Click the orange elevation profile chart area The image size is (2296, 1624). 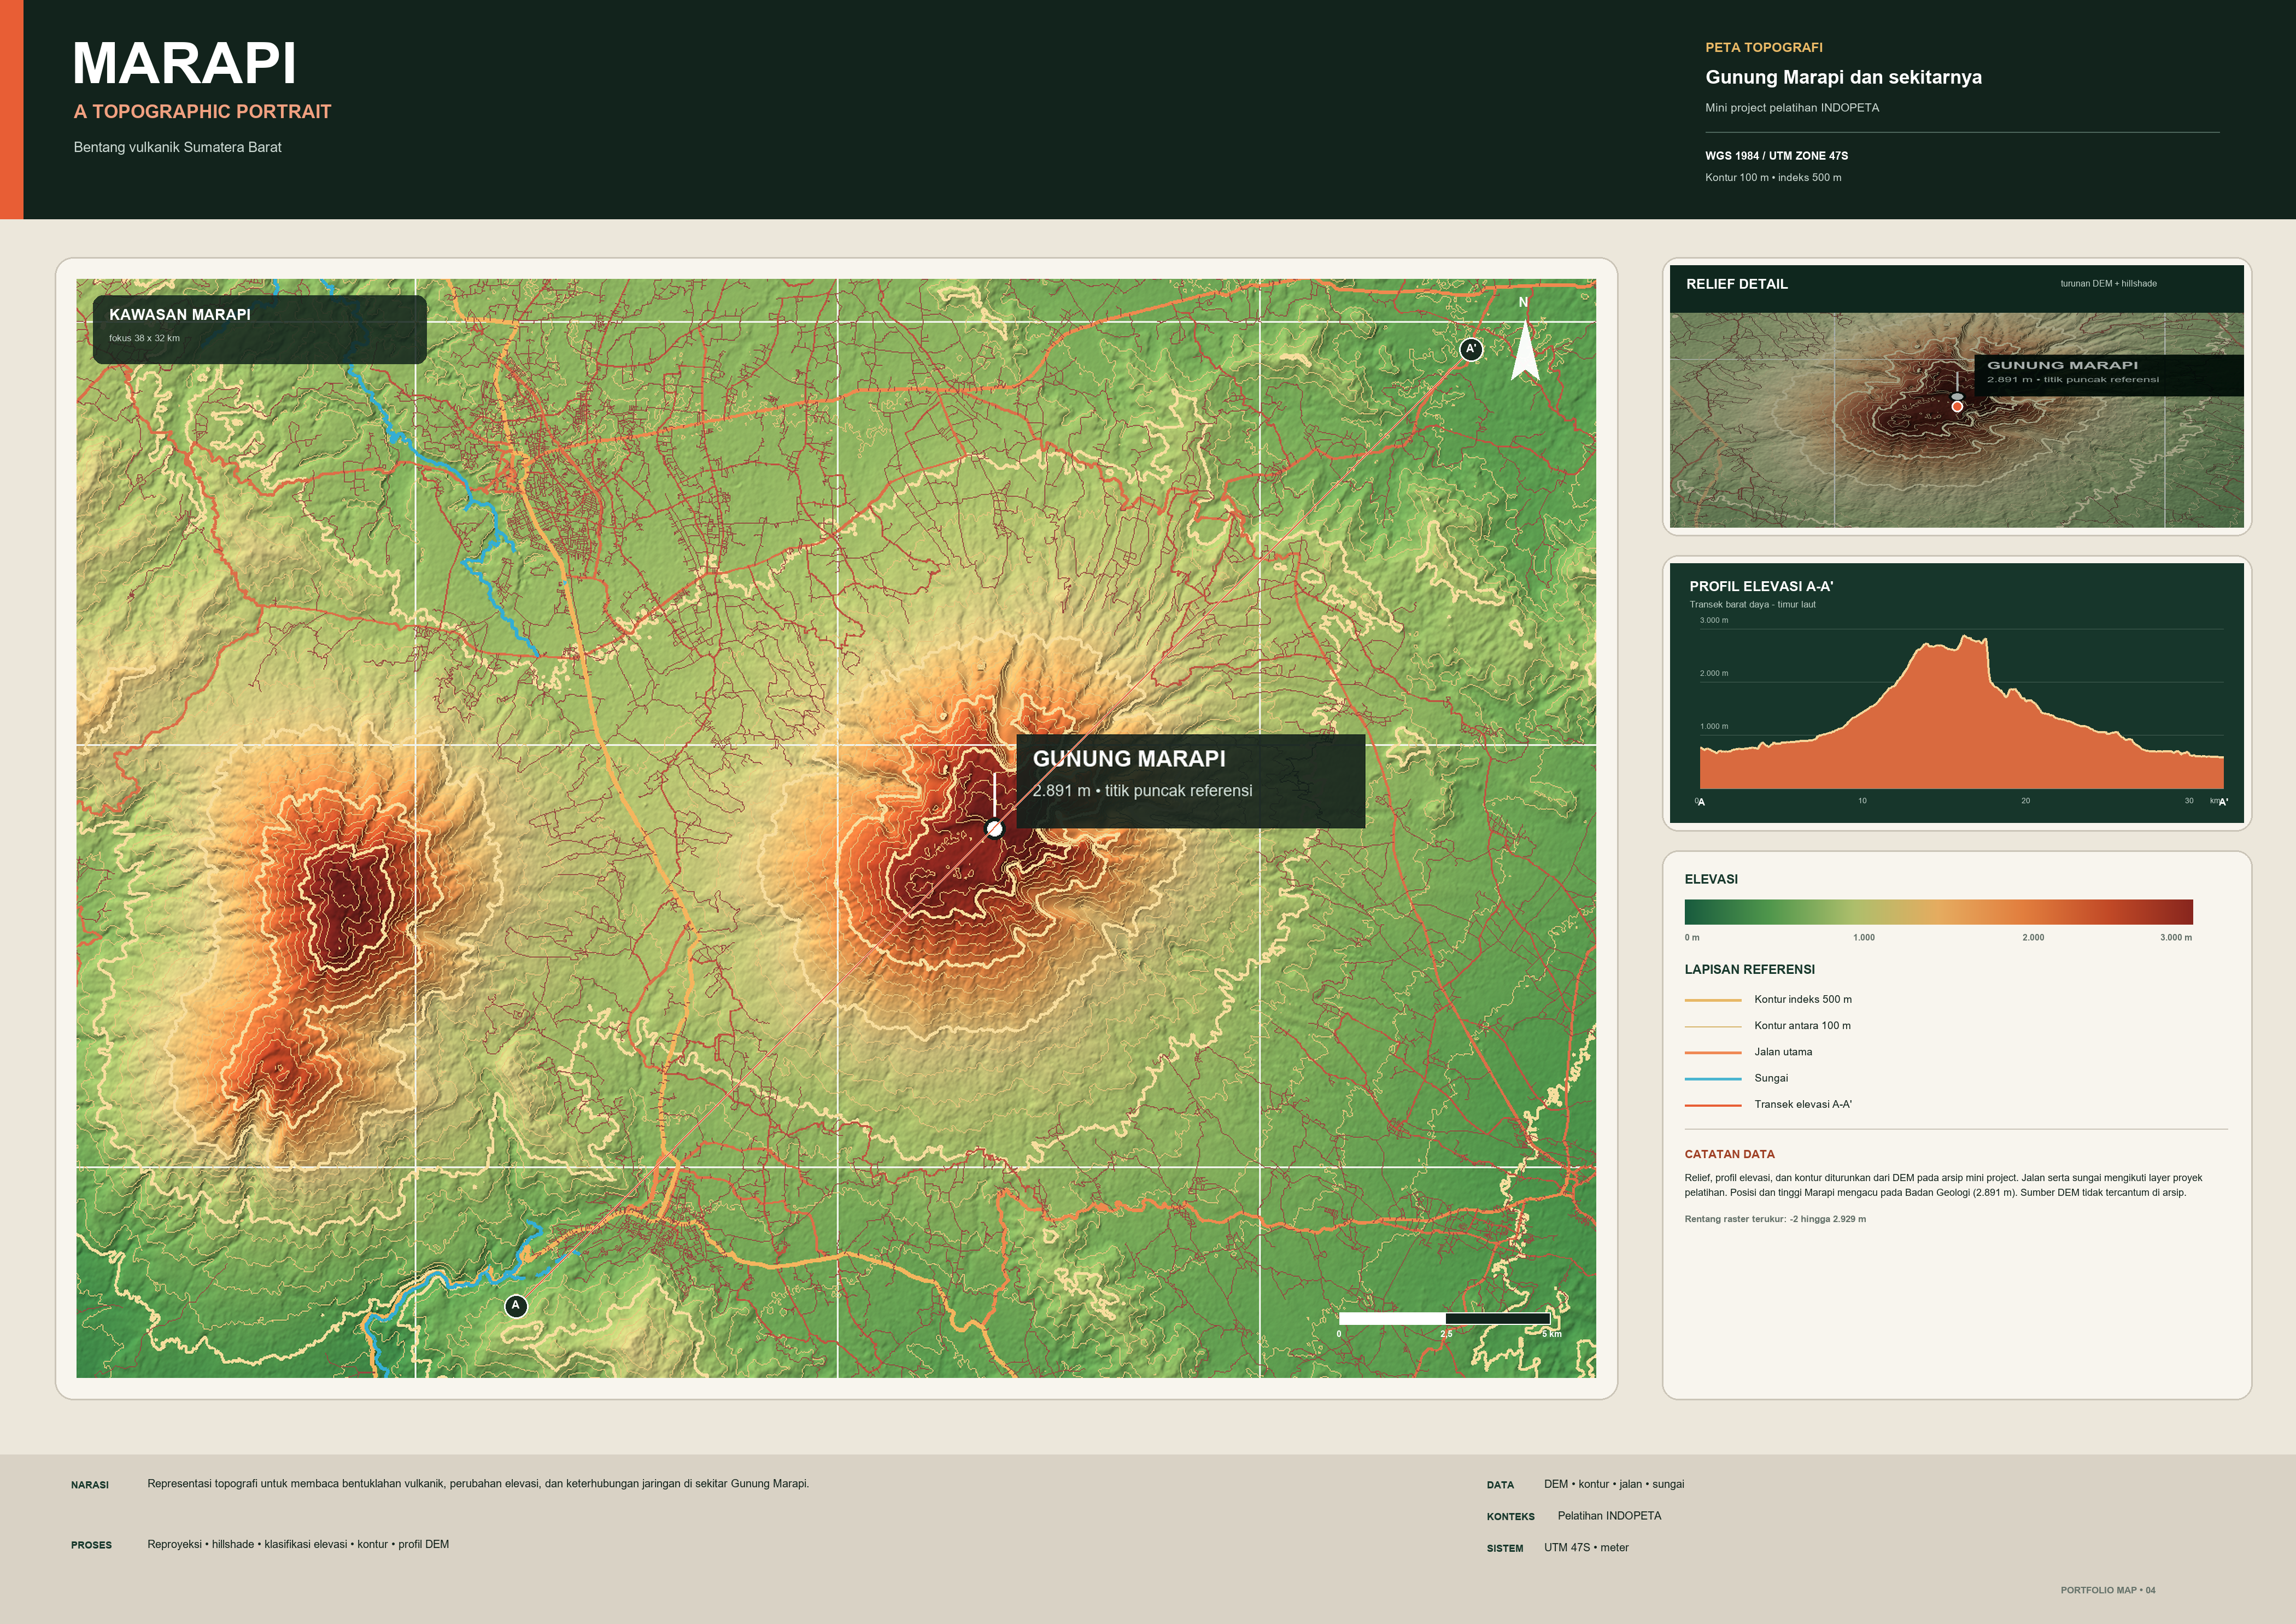[1961, 712]
